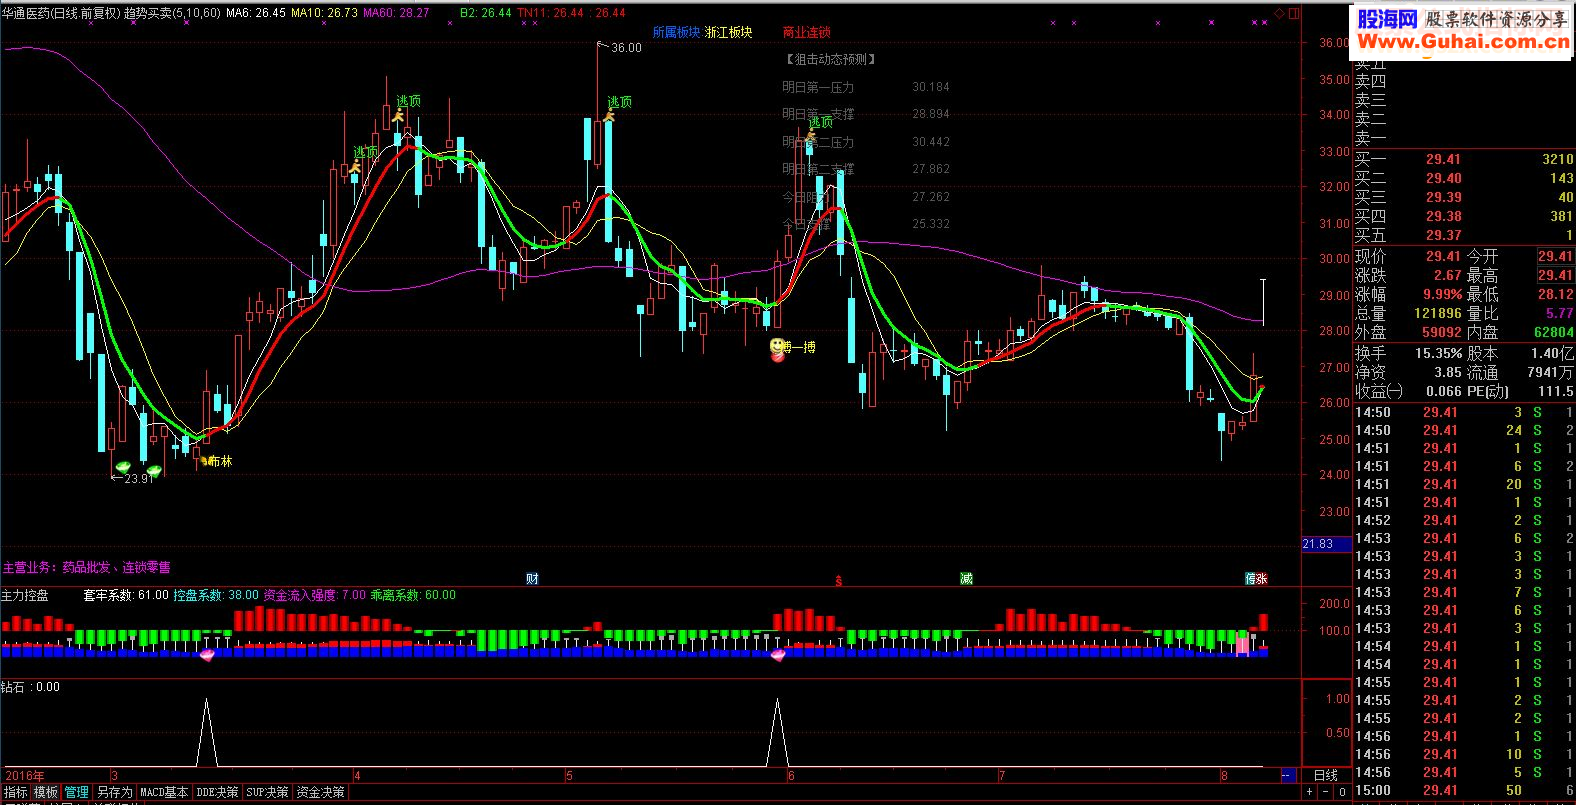Click the 控盘系数: 38.00 readout
Viewport: 1576px width, 805px height.
(216, 595)
